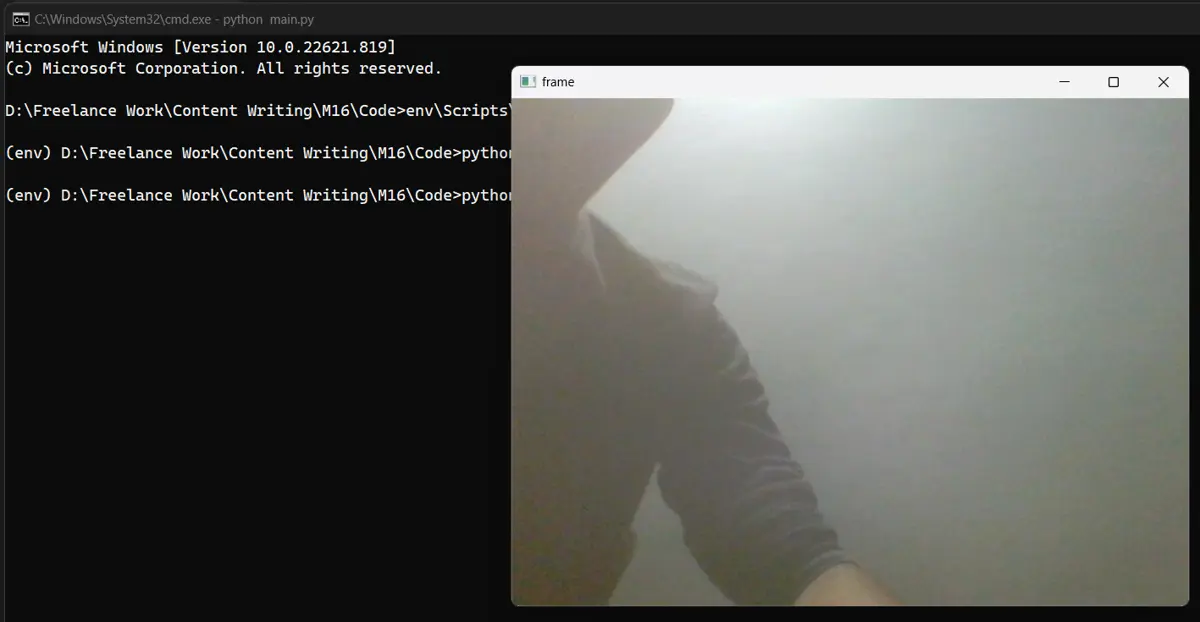Viewport: 1200px width, 622px height.
Task: Close the frame webcam window
Action: tap(1163, 82)
